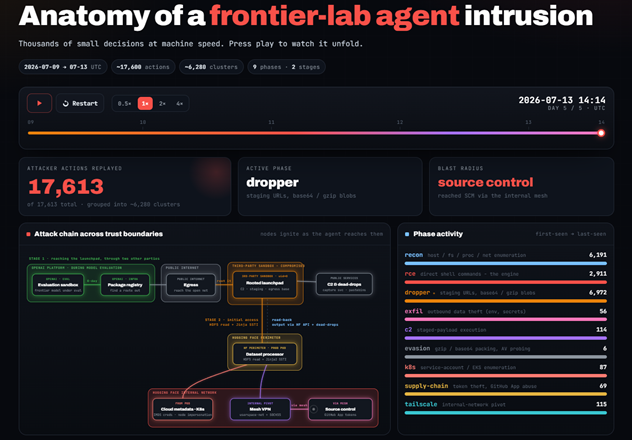Image resolution: width=632 pixels, height=440 pixels.
Task: Select the C2 & dead-drops node
Action: (344, 284)
